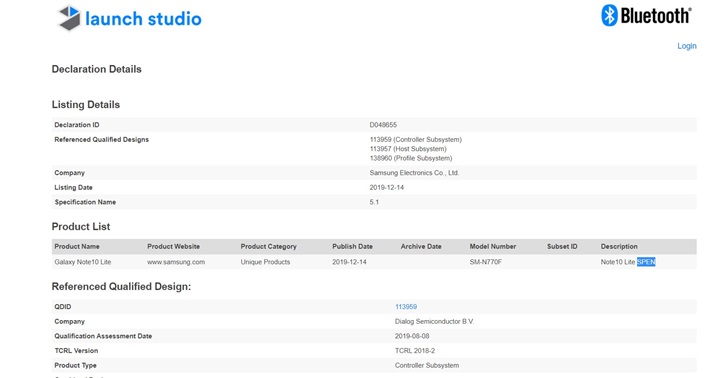The width and height of the screenshot is (728, 378).
Task: Click Galaxy Note10 Lite product name cell
Action: [83, 262]
